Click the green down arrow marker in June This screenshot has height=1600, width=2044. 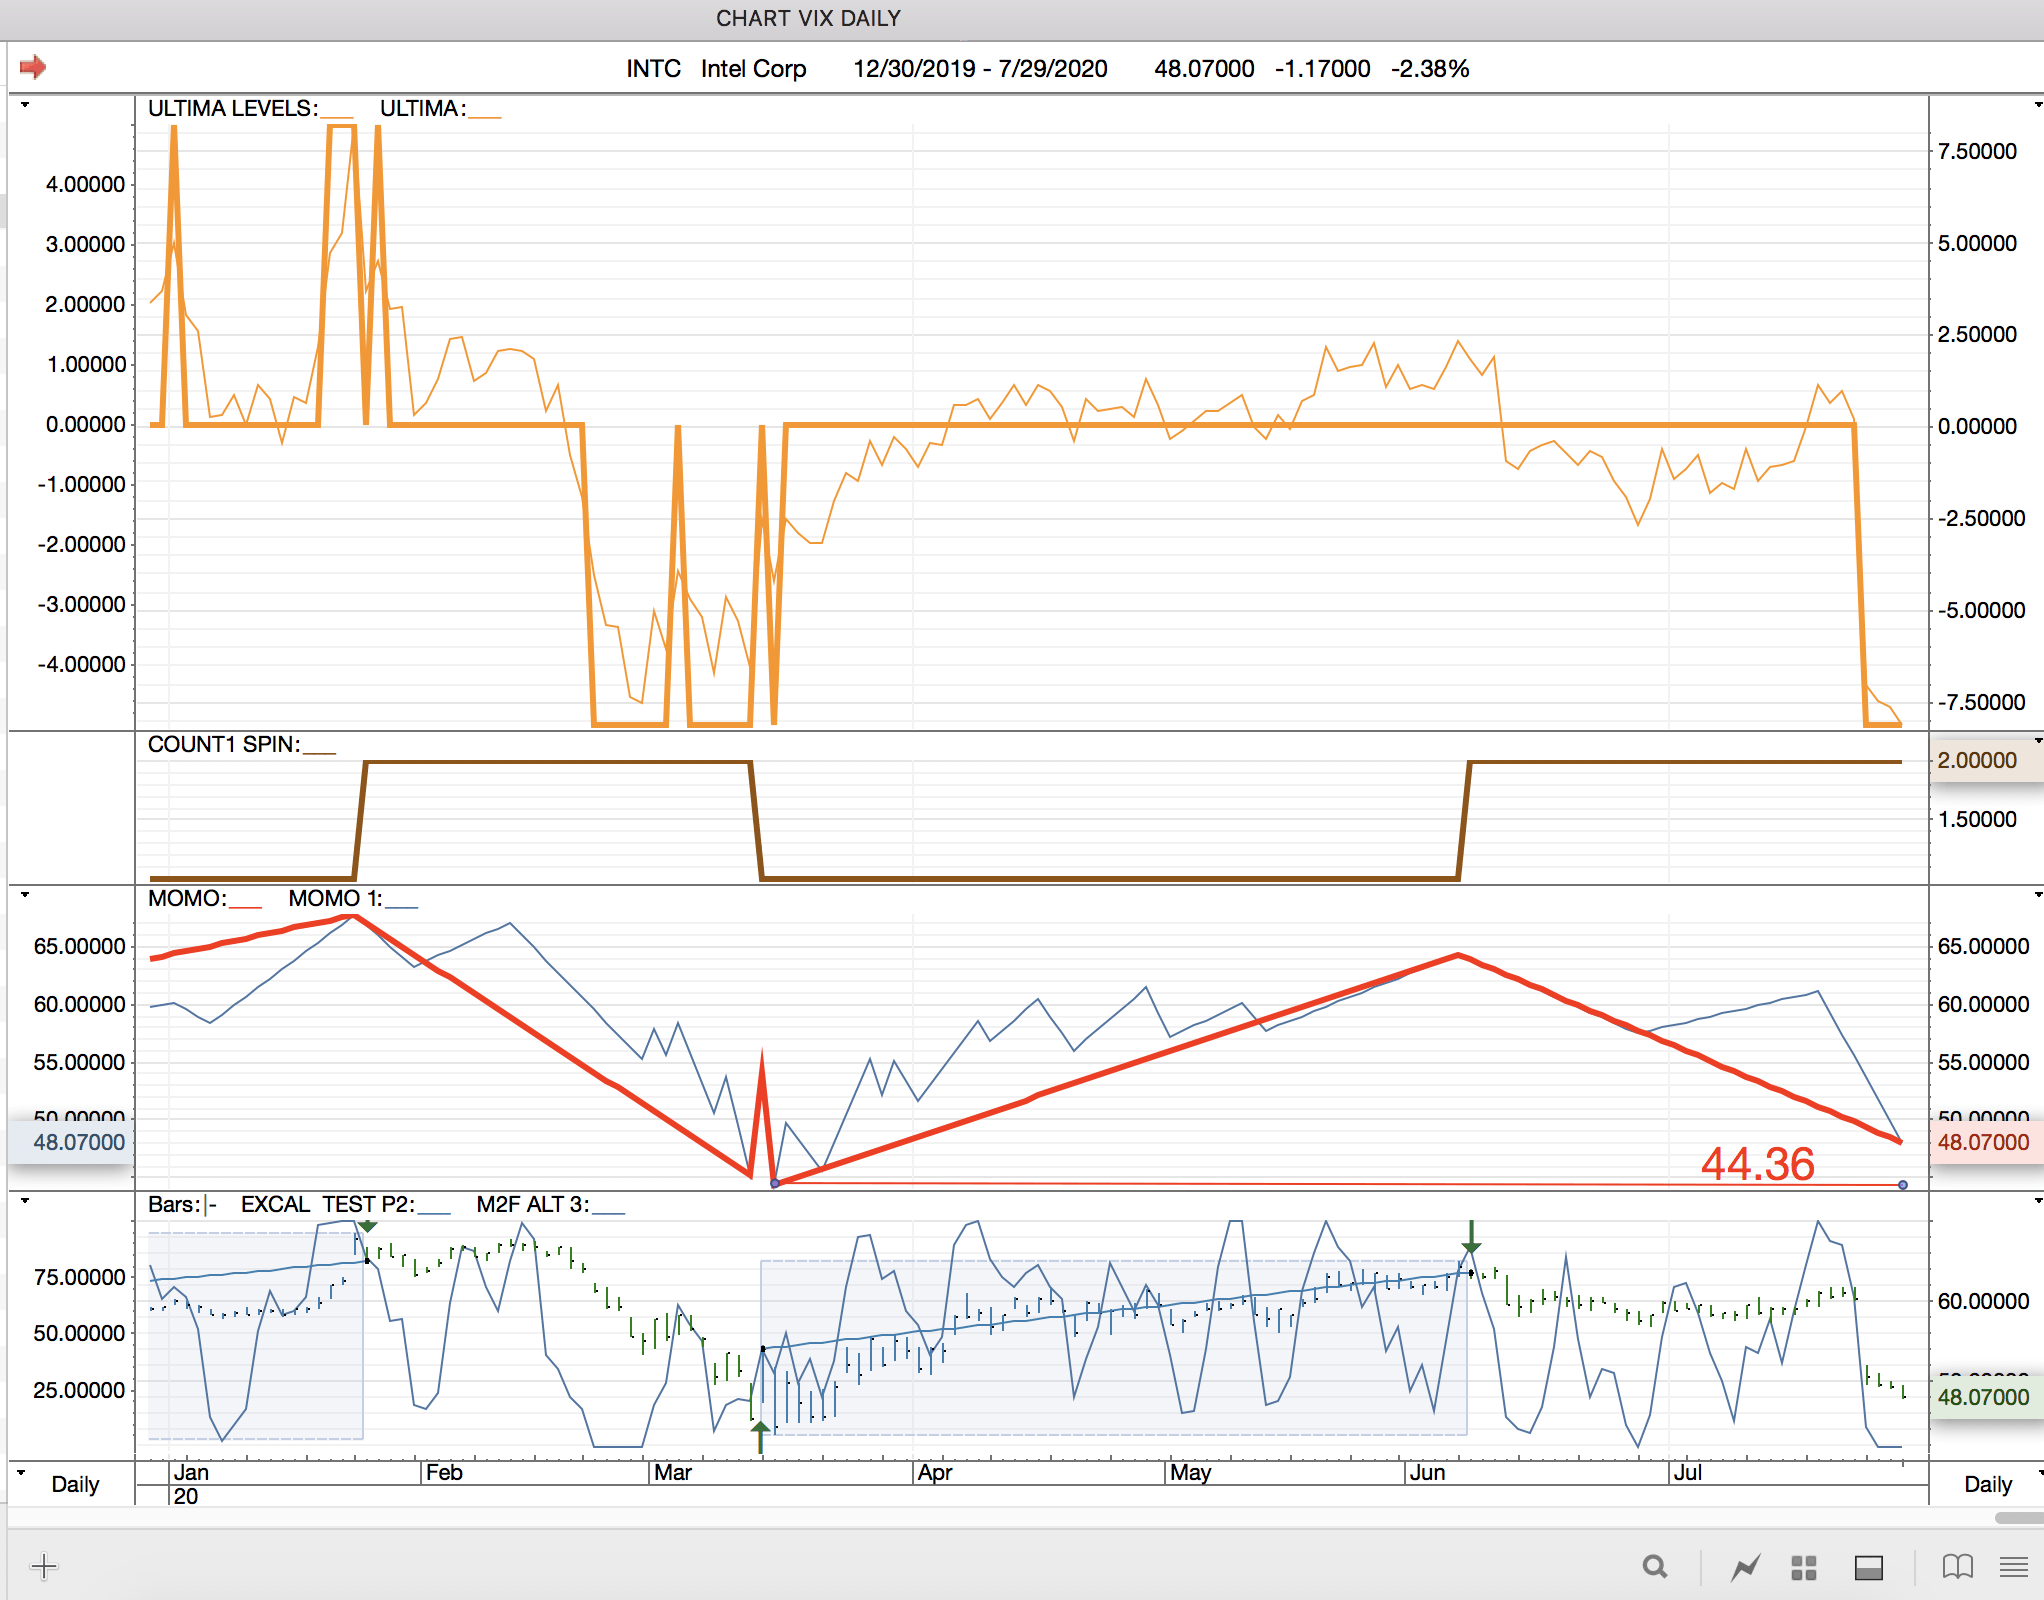point(1470,1238)
